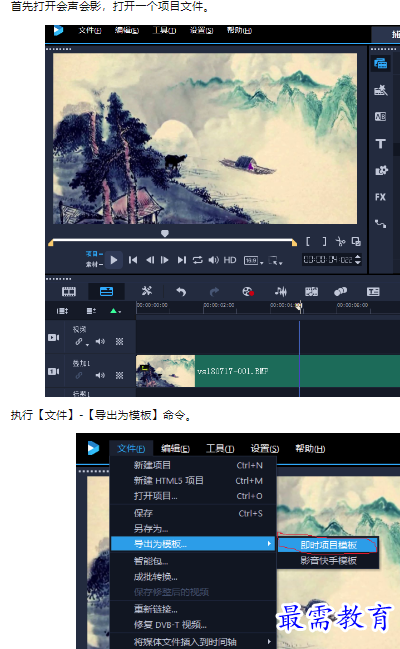Click the timeline playhead marker on ruler
Viewport: 400px width, 649px height.
click(x=299, y=306)
